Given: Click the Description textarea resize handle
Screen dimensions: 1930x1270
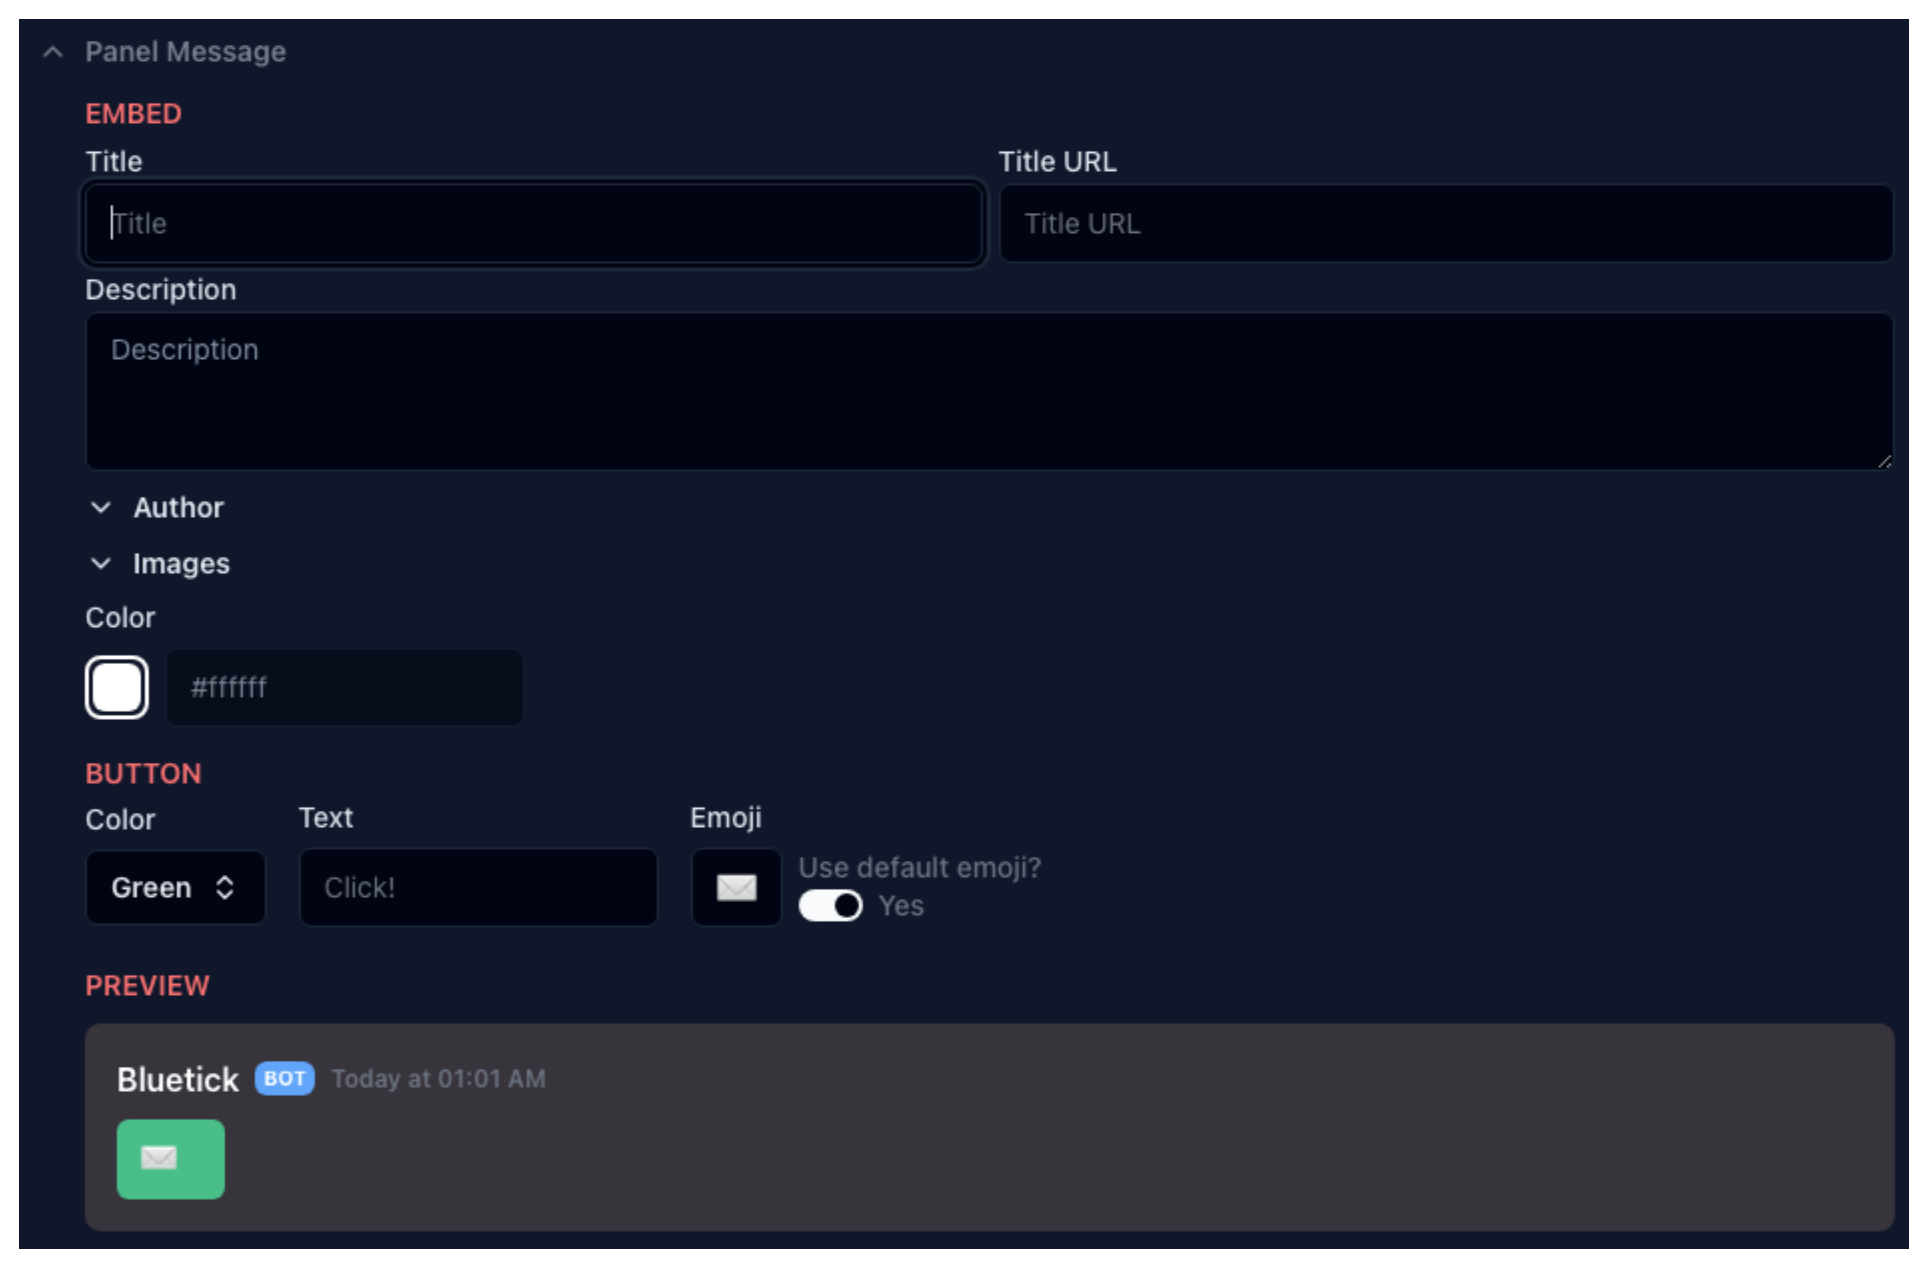Looking at the screenshot, I should tap(1884, 461).
